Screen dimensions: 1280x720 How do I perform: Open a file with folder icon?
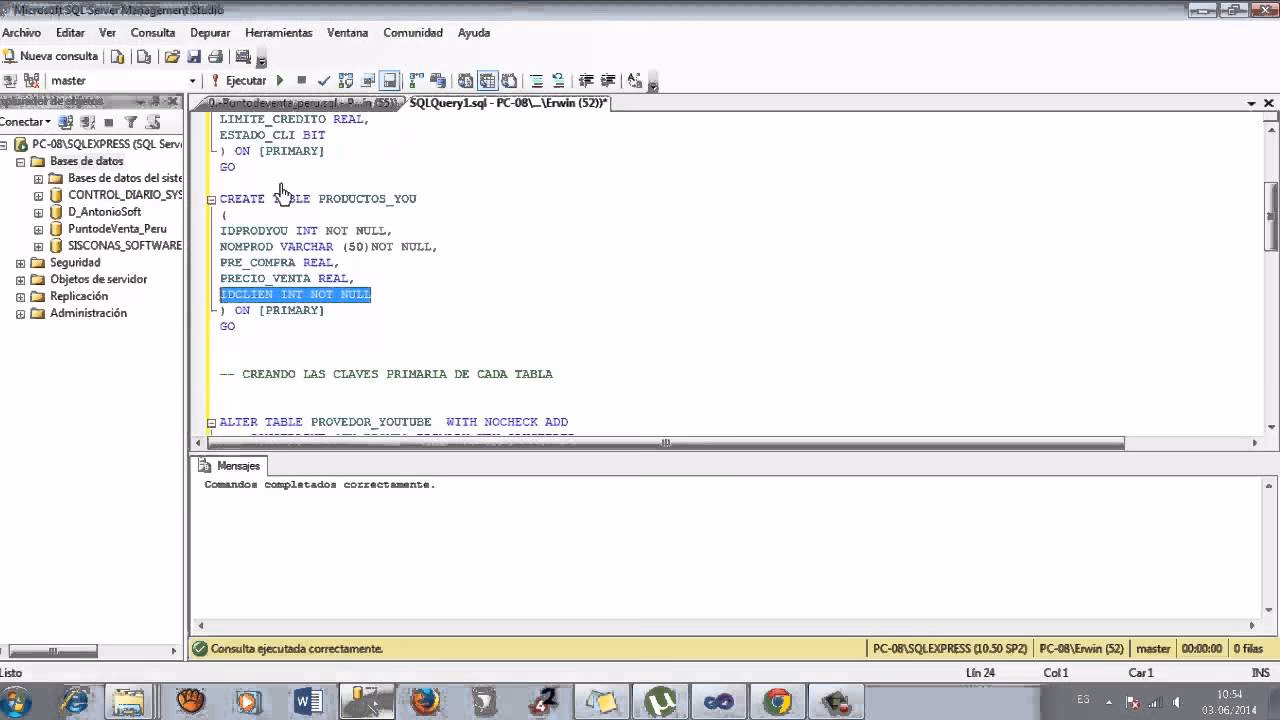coord(172,57)
